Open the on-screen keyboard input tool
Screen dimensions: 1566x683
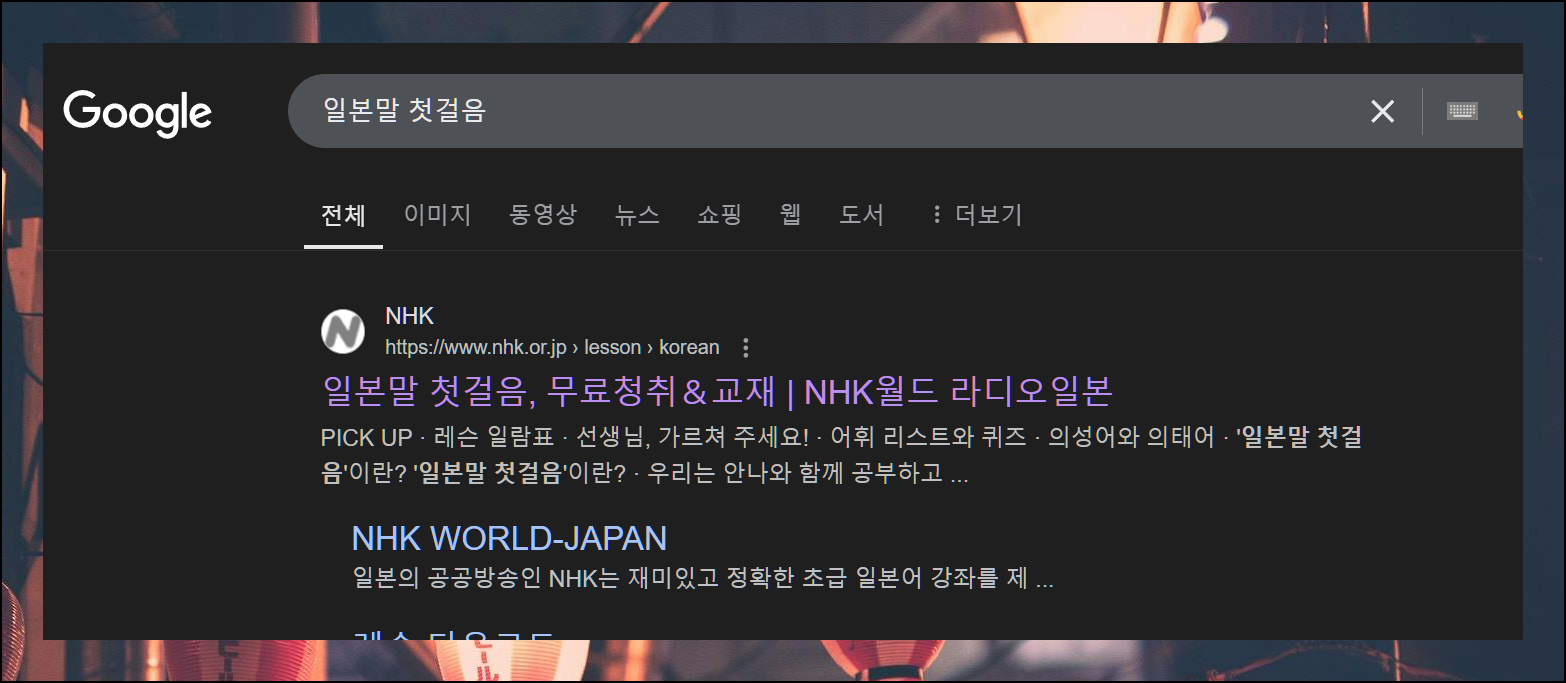coord(1462,111)
